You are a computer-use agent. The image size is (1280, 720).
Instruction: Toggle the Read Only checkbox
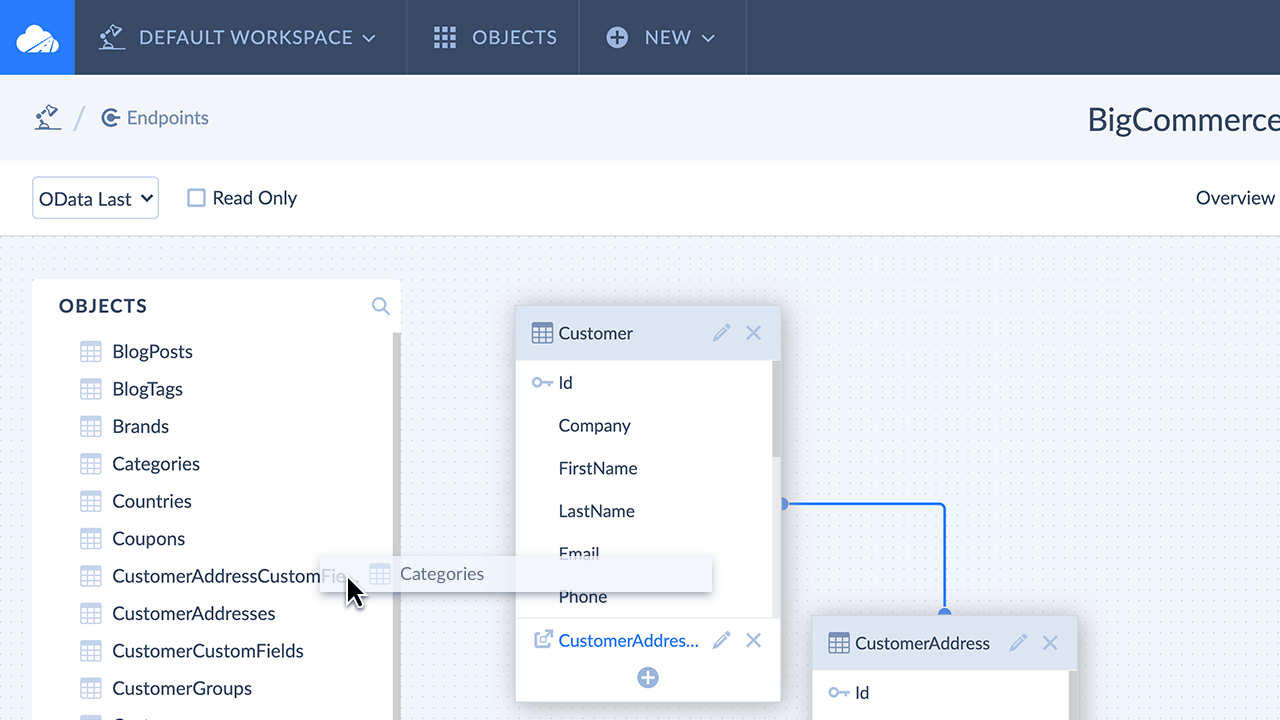pos(197,198)
